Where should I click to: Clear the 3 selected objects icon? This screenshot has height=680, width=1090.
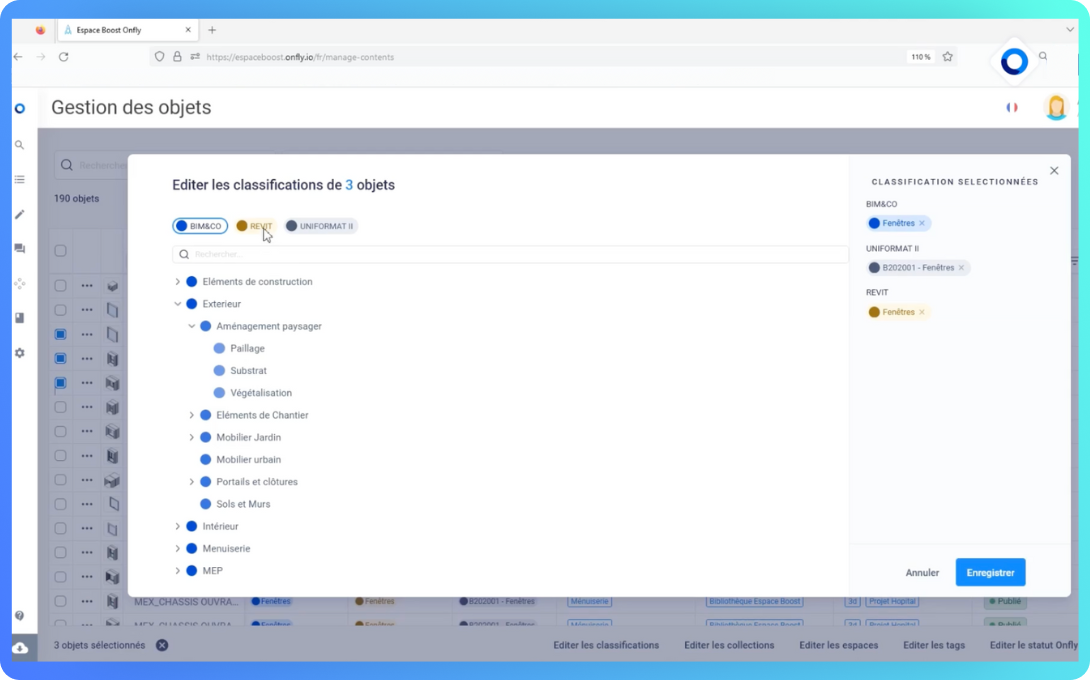[162, 645]
